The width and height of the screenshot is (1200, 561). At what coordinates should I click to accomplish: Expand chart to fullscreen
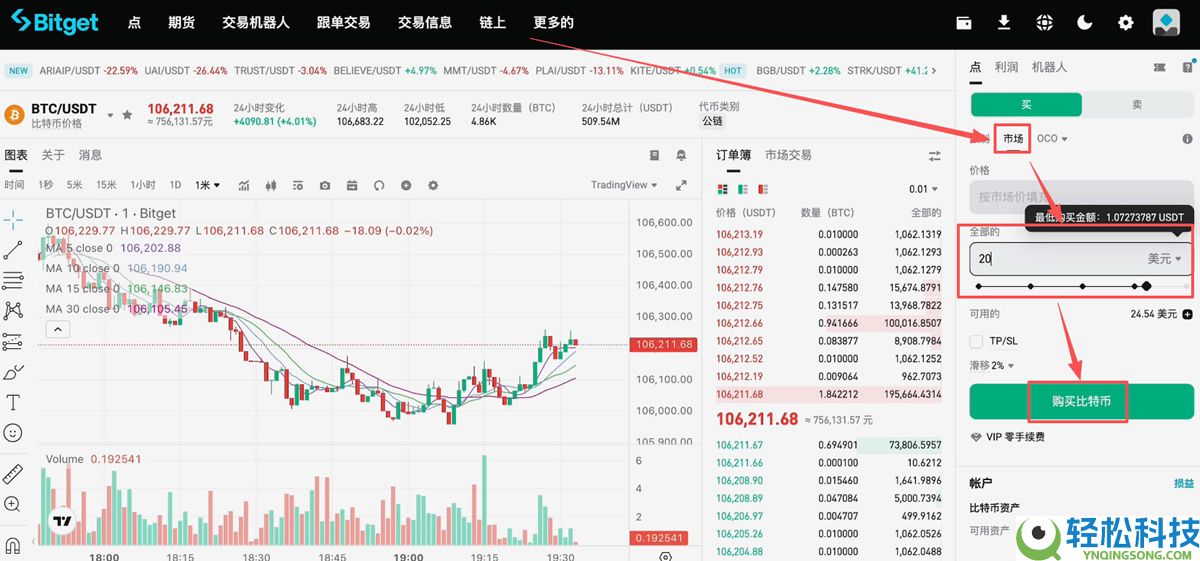point(681,185)
